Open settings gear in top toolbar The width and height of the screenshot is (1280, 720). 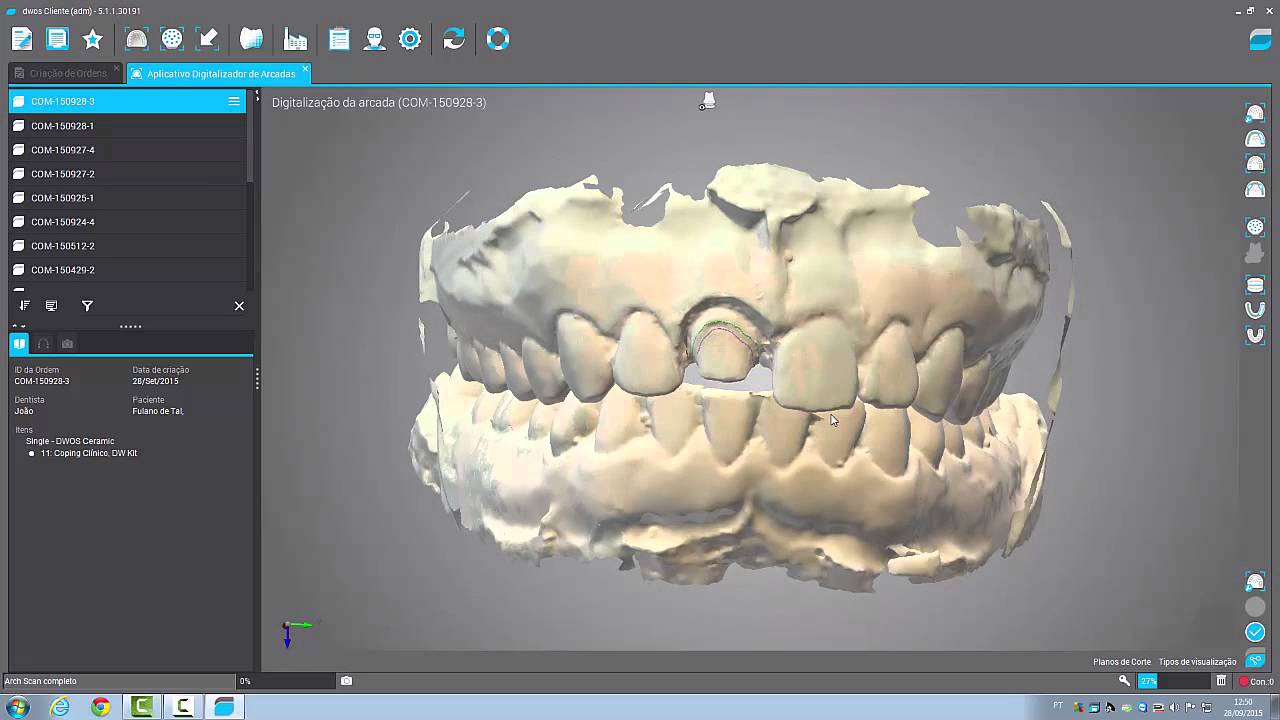(x=410, y=39)
